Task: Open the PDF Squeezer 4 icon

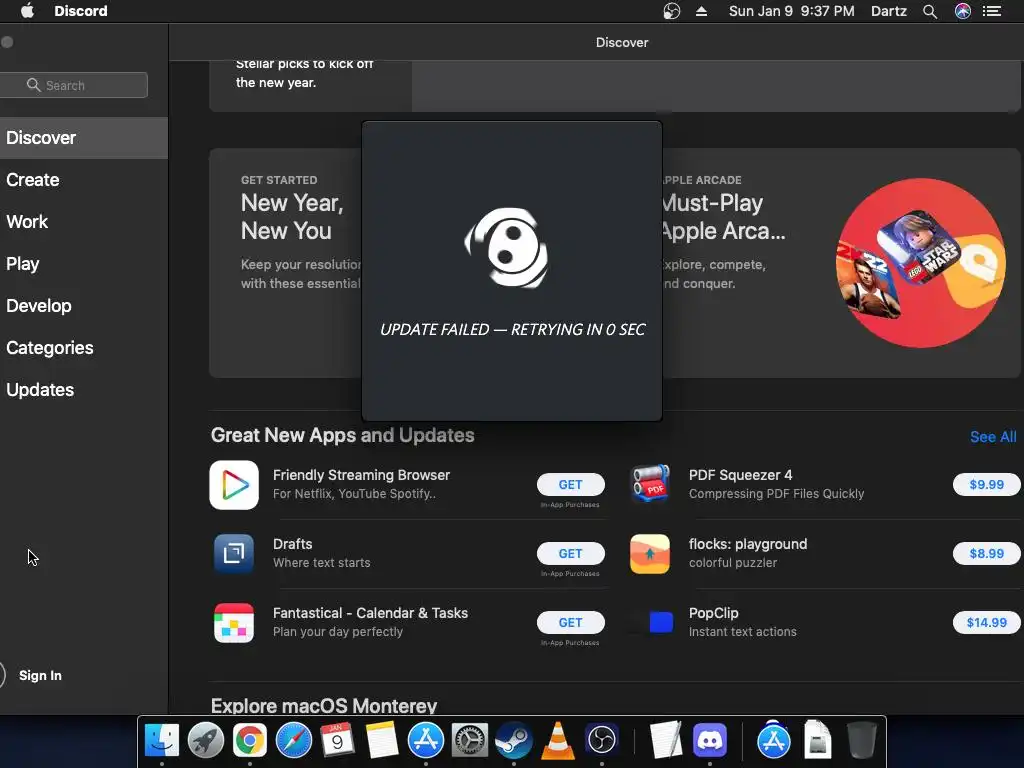Action: (650, 484)
